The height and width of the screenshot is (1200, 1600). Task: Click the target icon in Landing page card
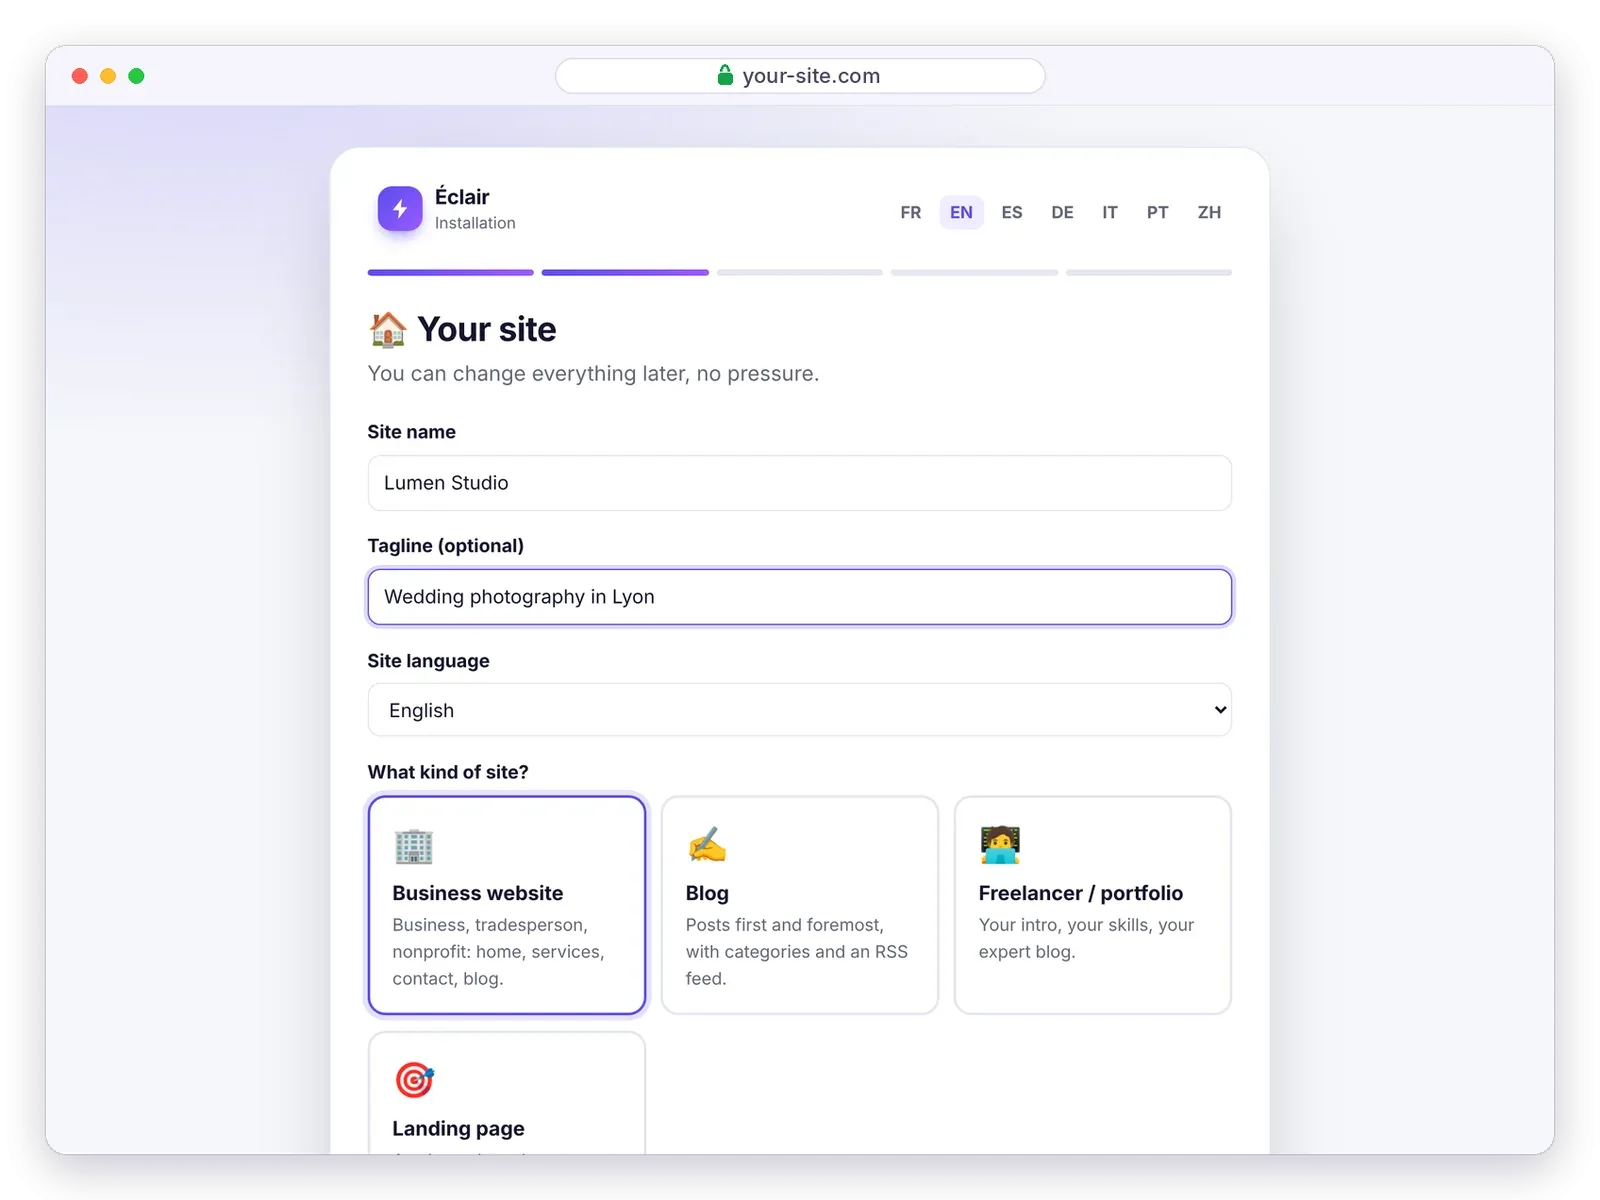click(414, 1080)
